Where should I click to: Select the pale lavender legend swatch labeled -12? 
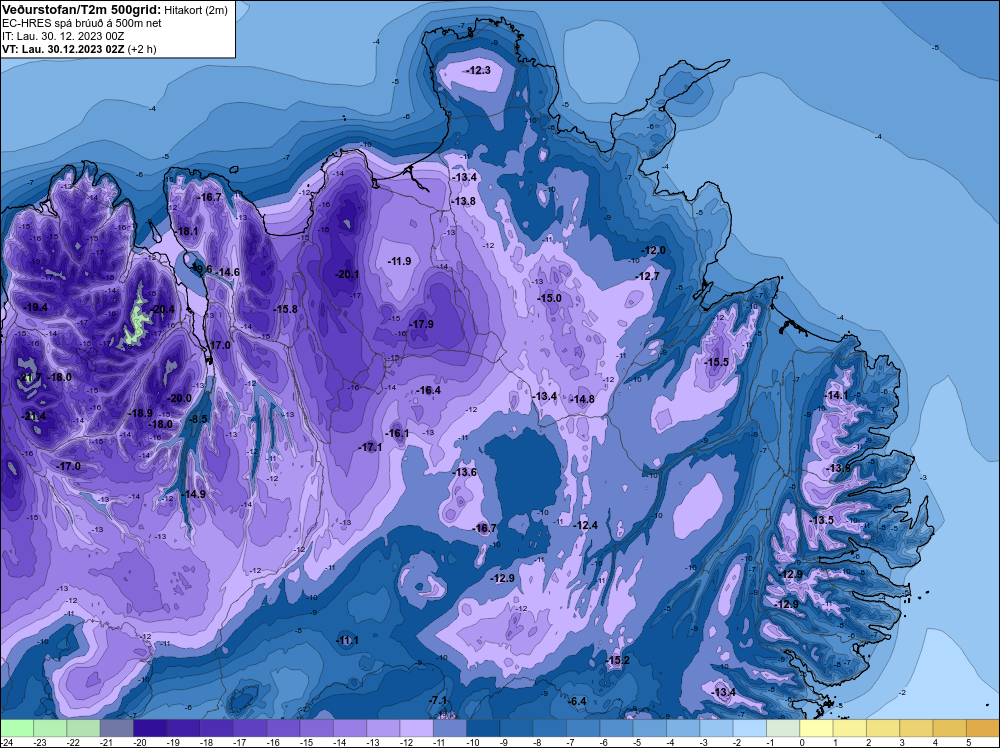(x=416, y=728)
